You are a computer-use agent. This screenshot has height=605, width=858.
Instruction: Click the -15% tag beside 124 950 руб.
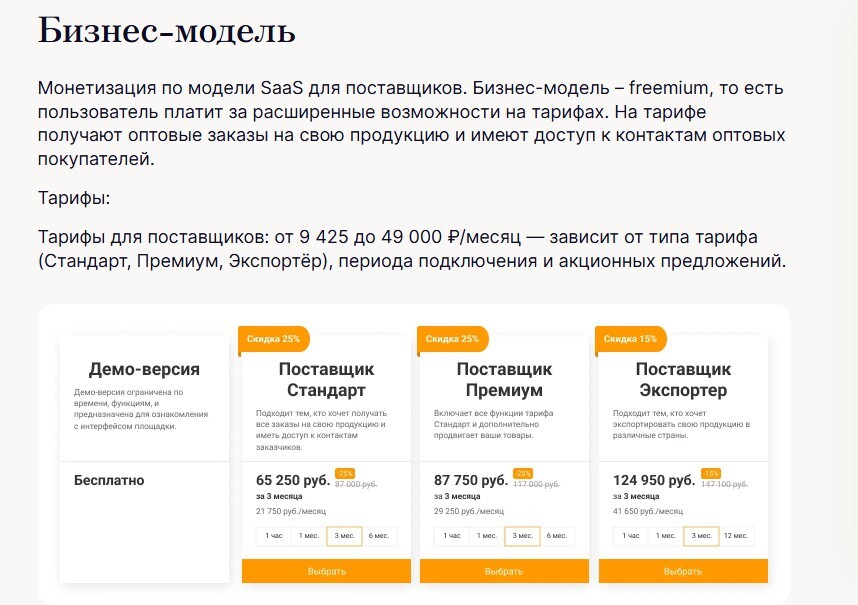pos(711,474)
